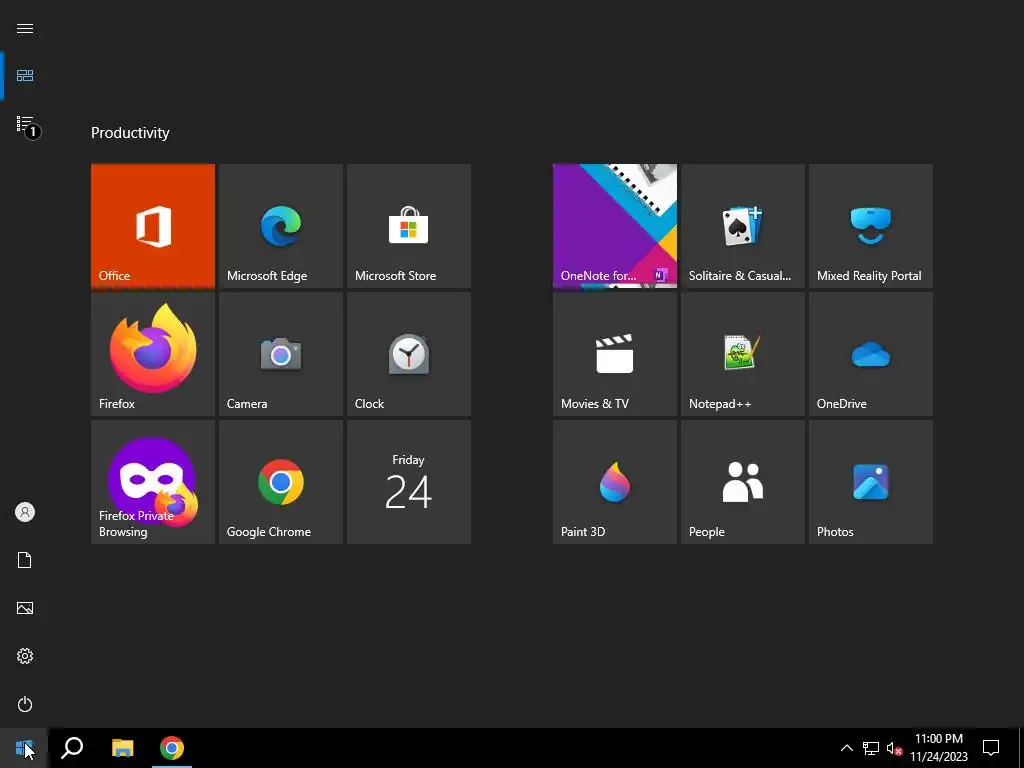
Task: Open the Pictures folder shortcut
Action: pos(25,608)
